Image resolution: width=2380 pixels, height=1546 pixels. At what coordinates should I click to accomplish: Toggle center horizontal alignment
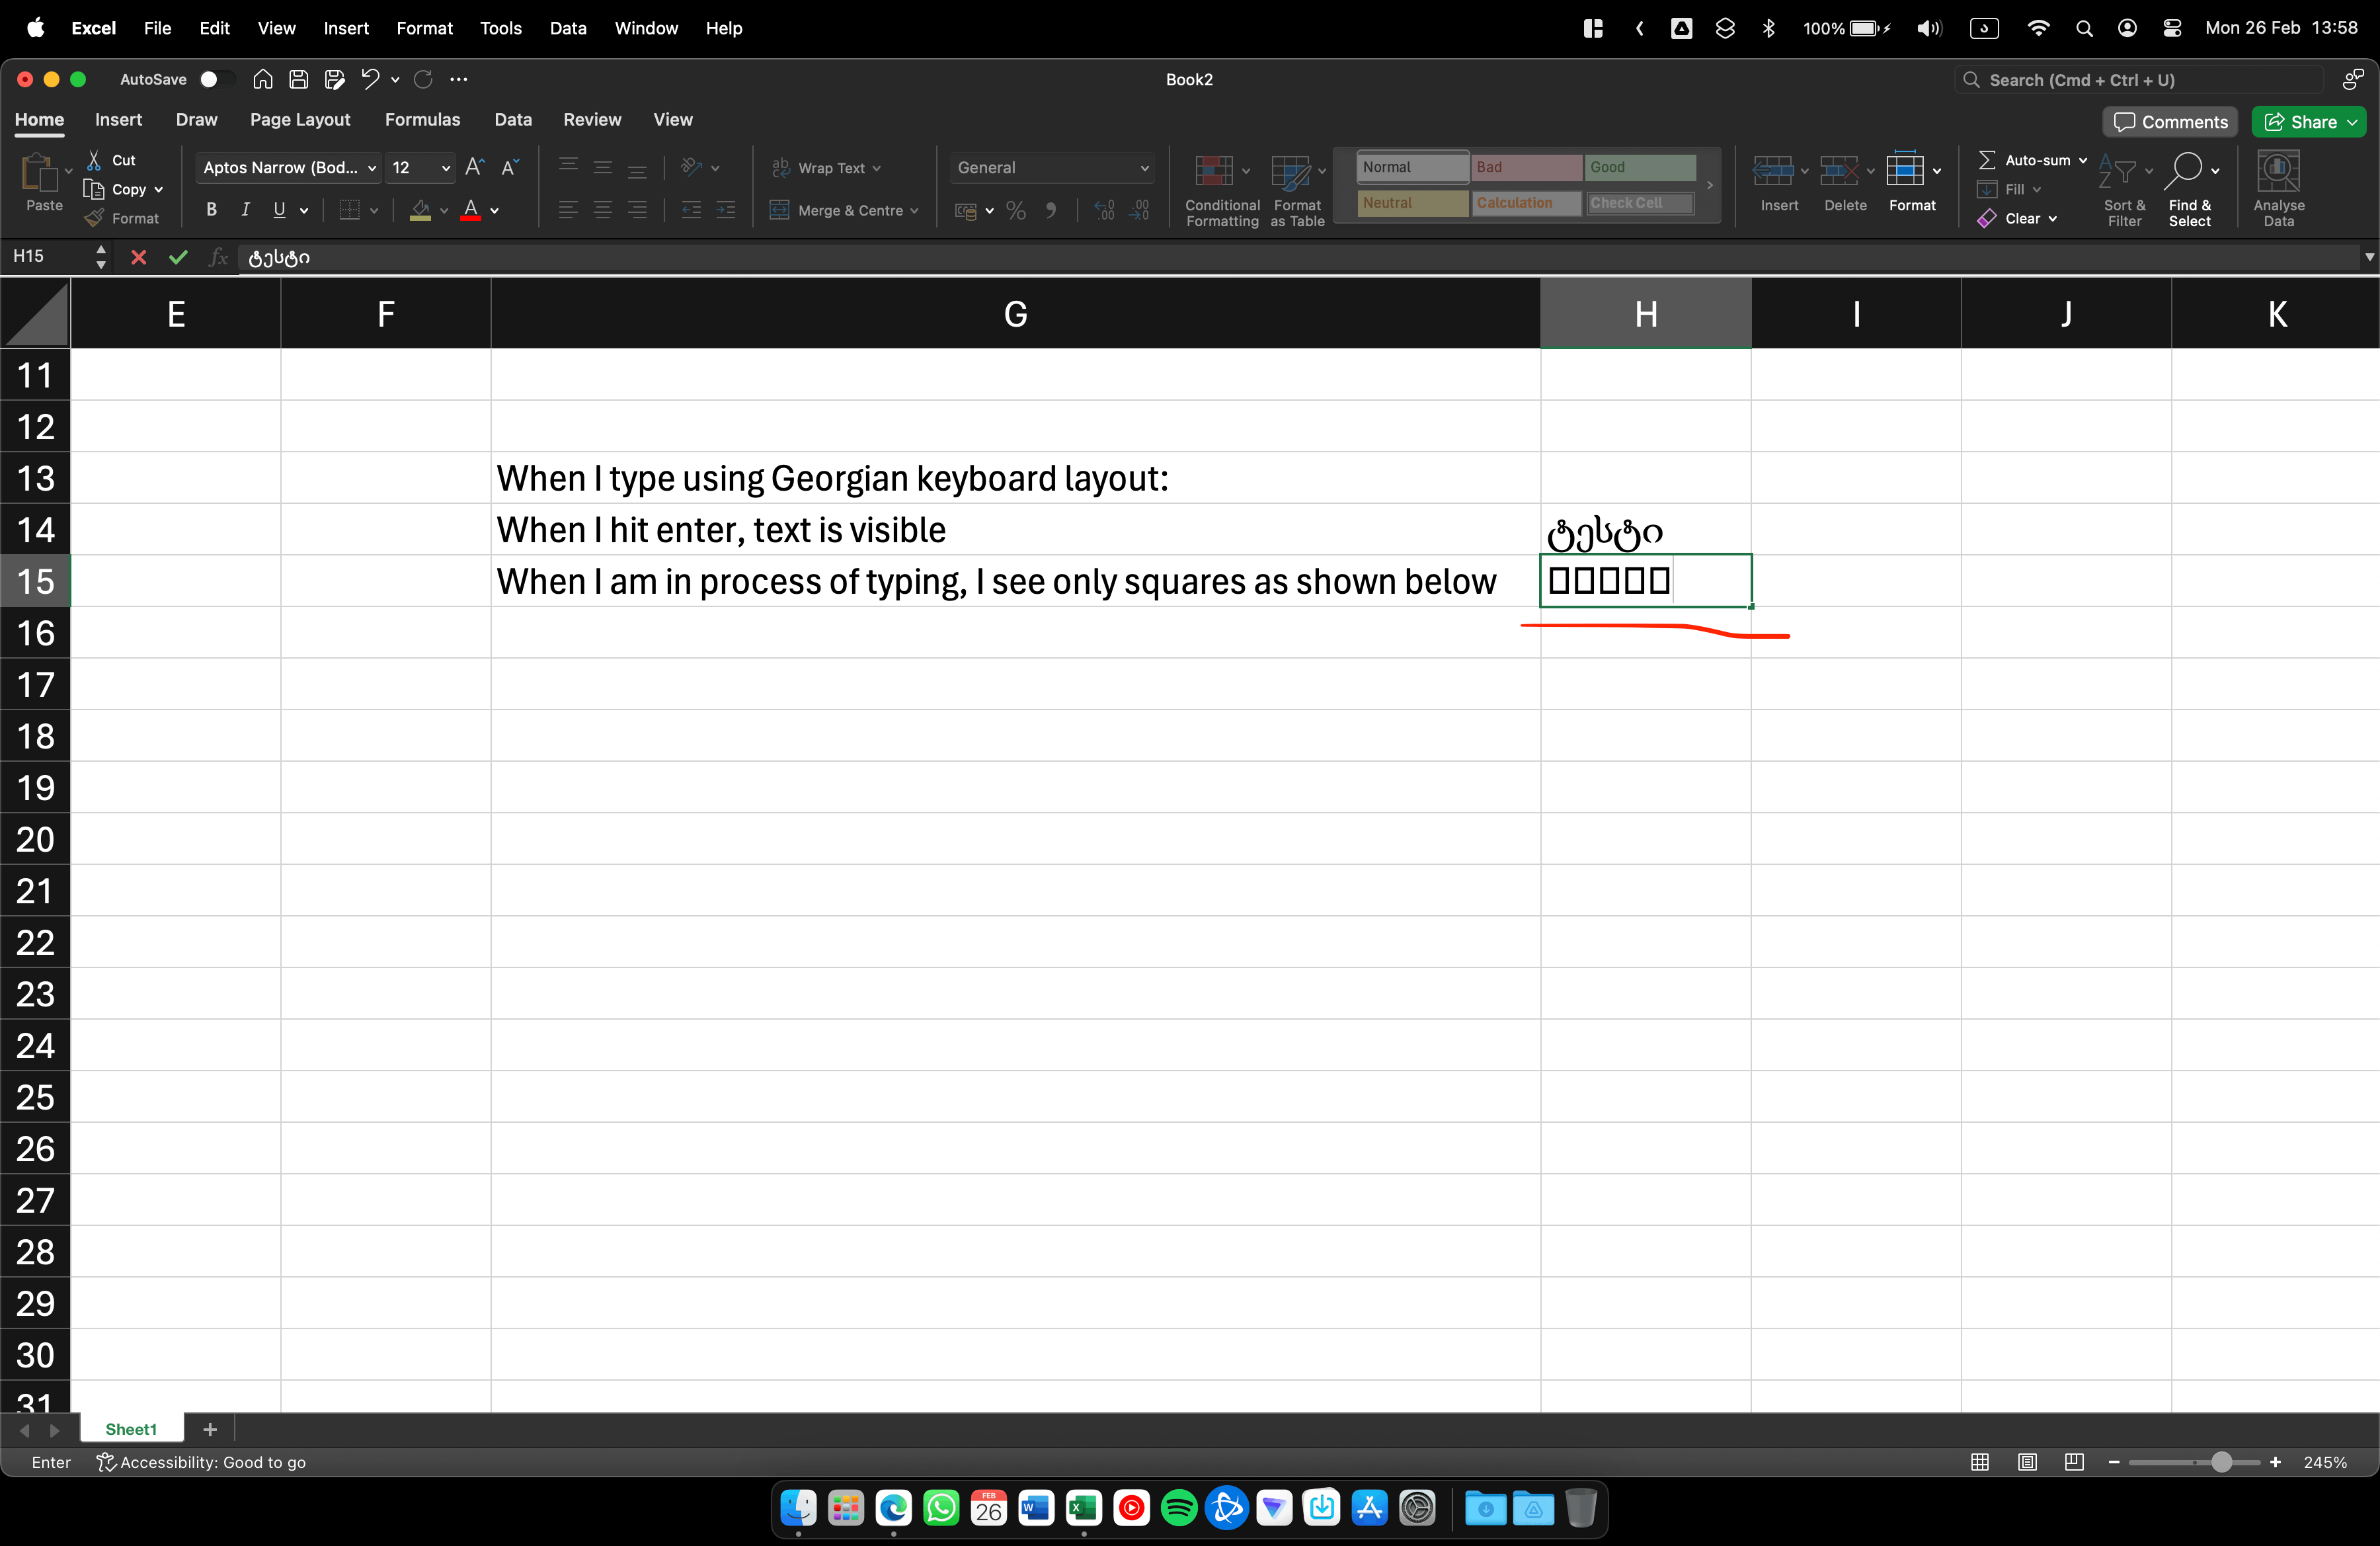point(603,210)
